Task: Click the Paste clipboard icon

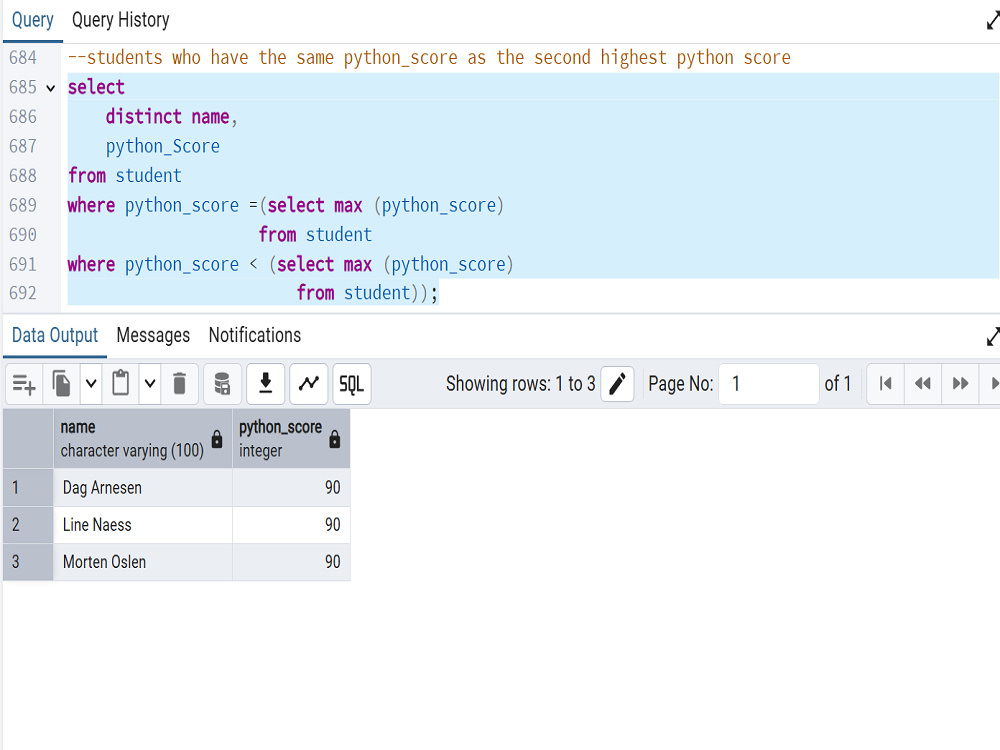Action: click(x=121, y=384)
